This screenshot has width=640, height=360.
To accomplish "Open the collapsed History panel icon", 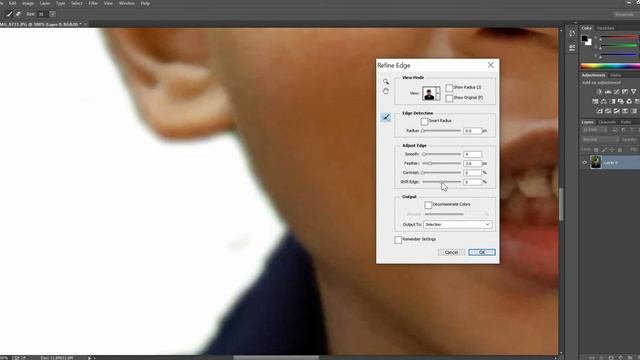I will (572, 33).
